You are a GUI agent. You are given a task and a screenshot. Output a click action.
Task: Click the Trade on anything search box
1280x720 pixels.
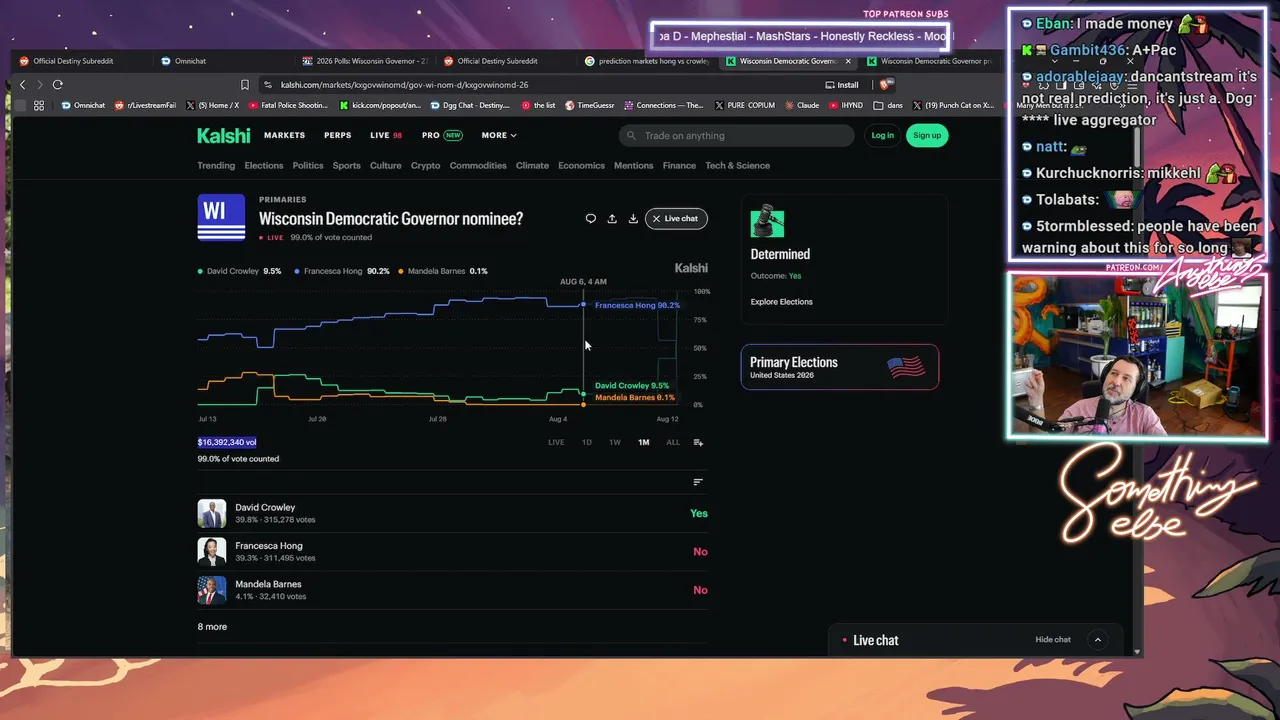pos(737,135)
